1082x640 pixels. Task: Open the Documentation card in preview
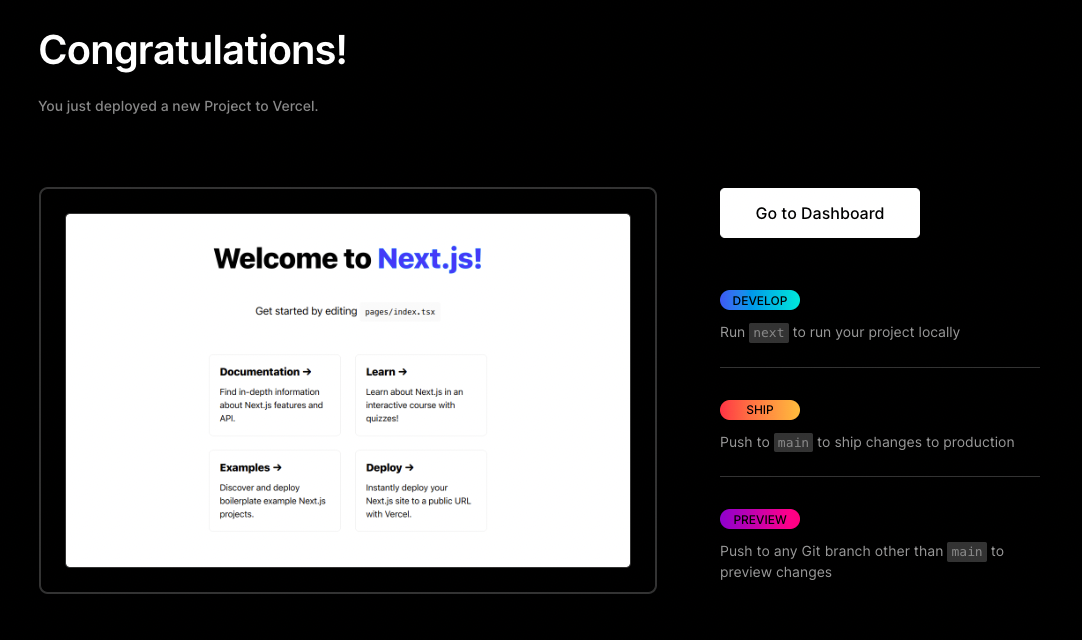(x=275, y=395)
